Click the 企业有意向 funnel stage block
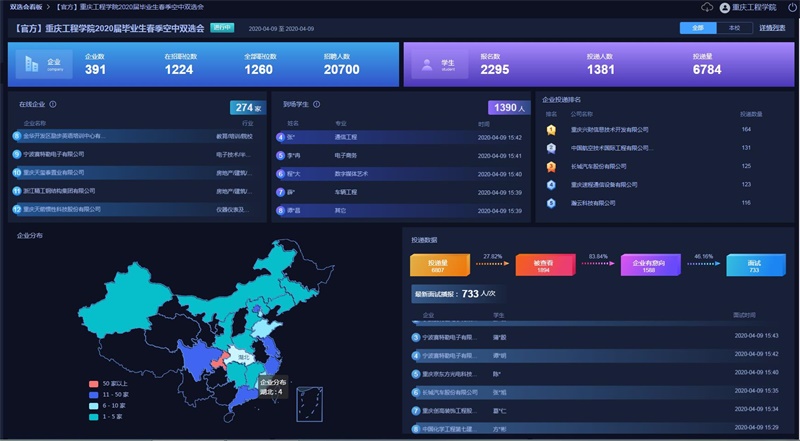 click(650, 264)
